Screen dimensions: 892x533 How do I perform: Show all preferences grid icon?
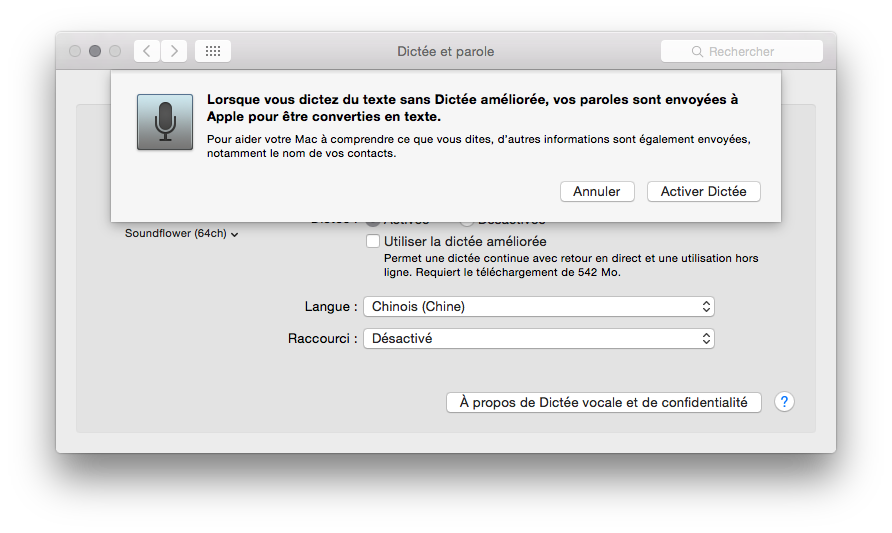click(213, 51)
